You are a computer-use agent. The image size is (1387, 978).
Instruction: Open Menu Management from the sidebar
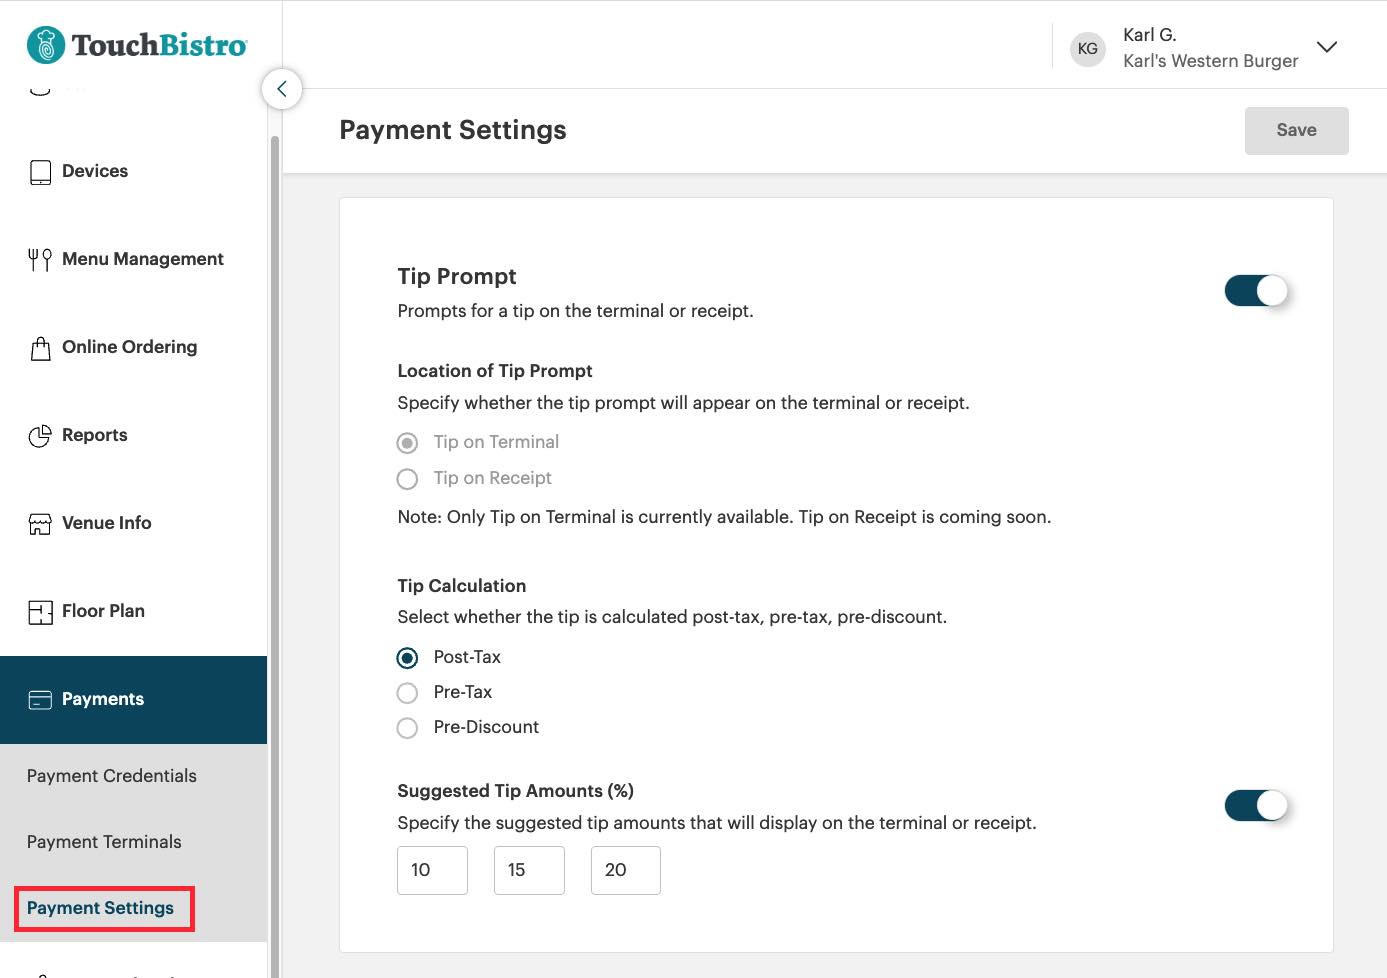(39, 259)
